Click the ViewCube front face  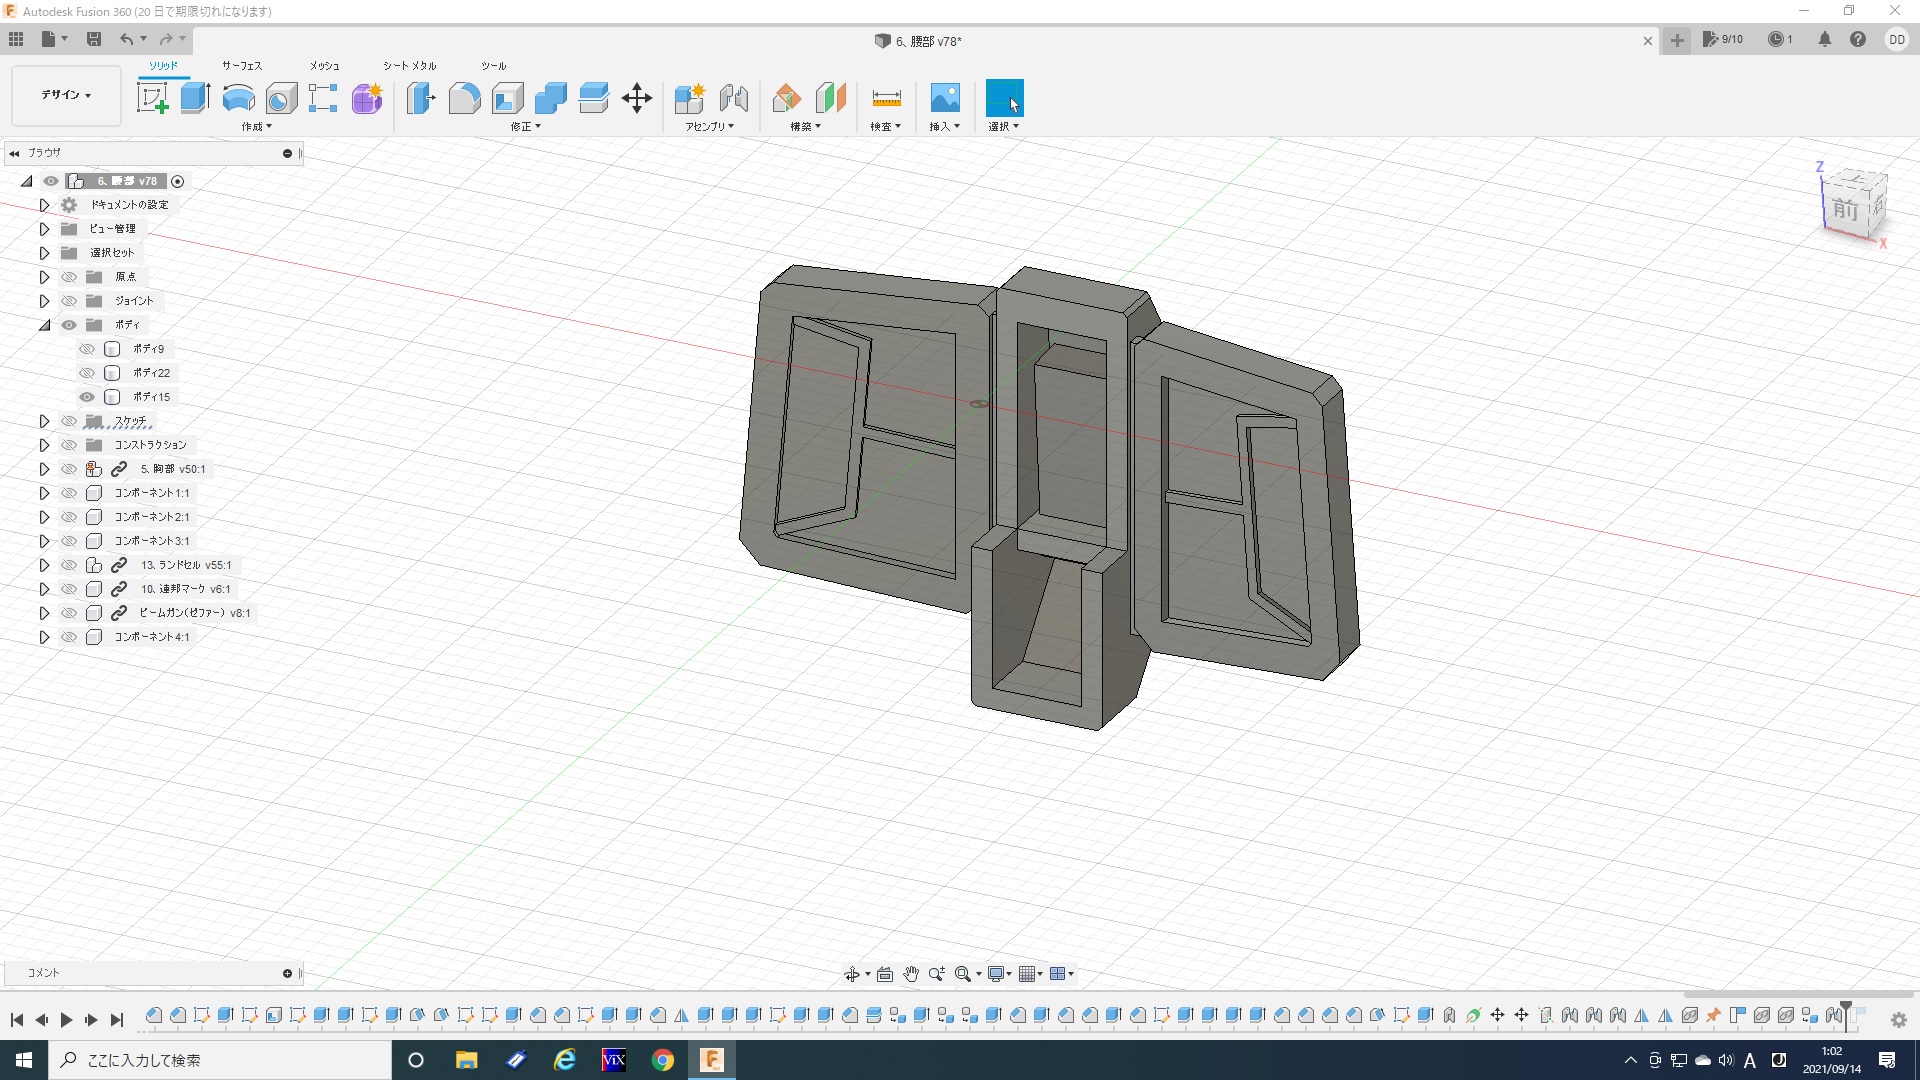pos(1845,210)
